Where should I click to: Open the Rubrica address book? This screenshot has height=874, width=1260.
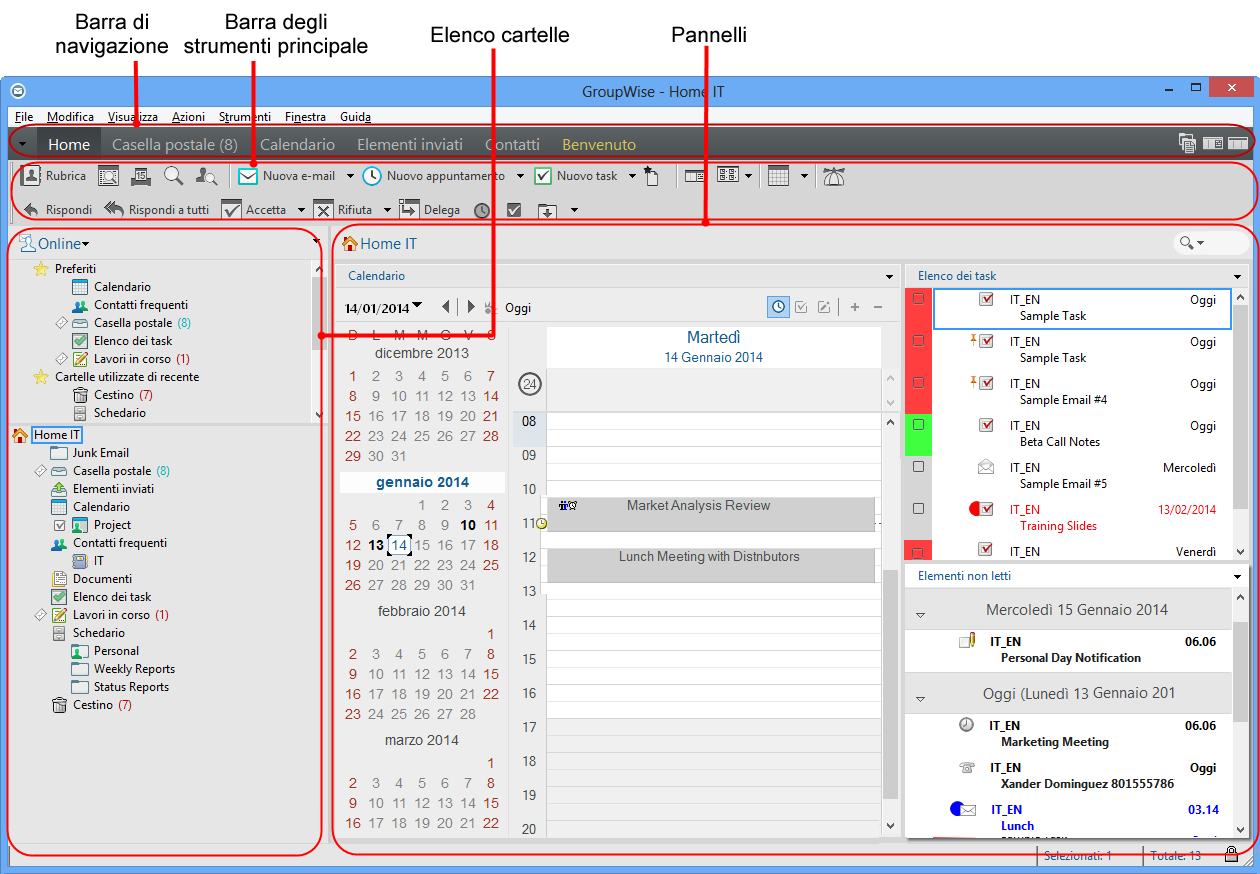[x=54, y=176]
